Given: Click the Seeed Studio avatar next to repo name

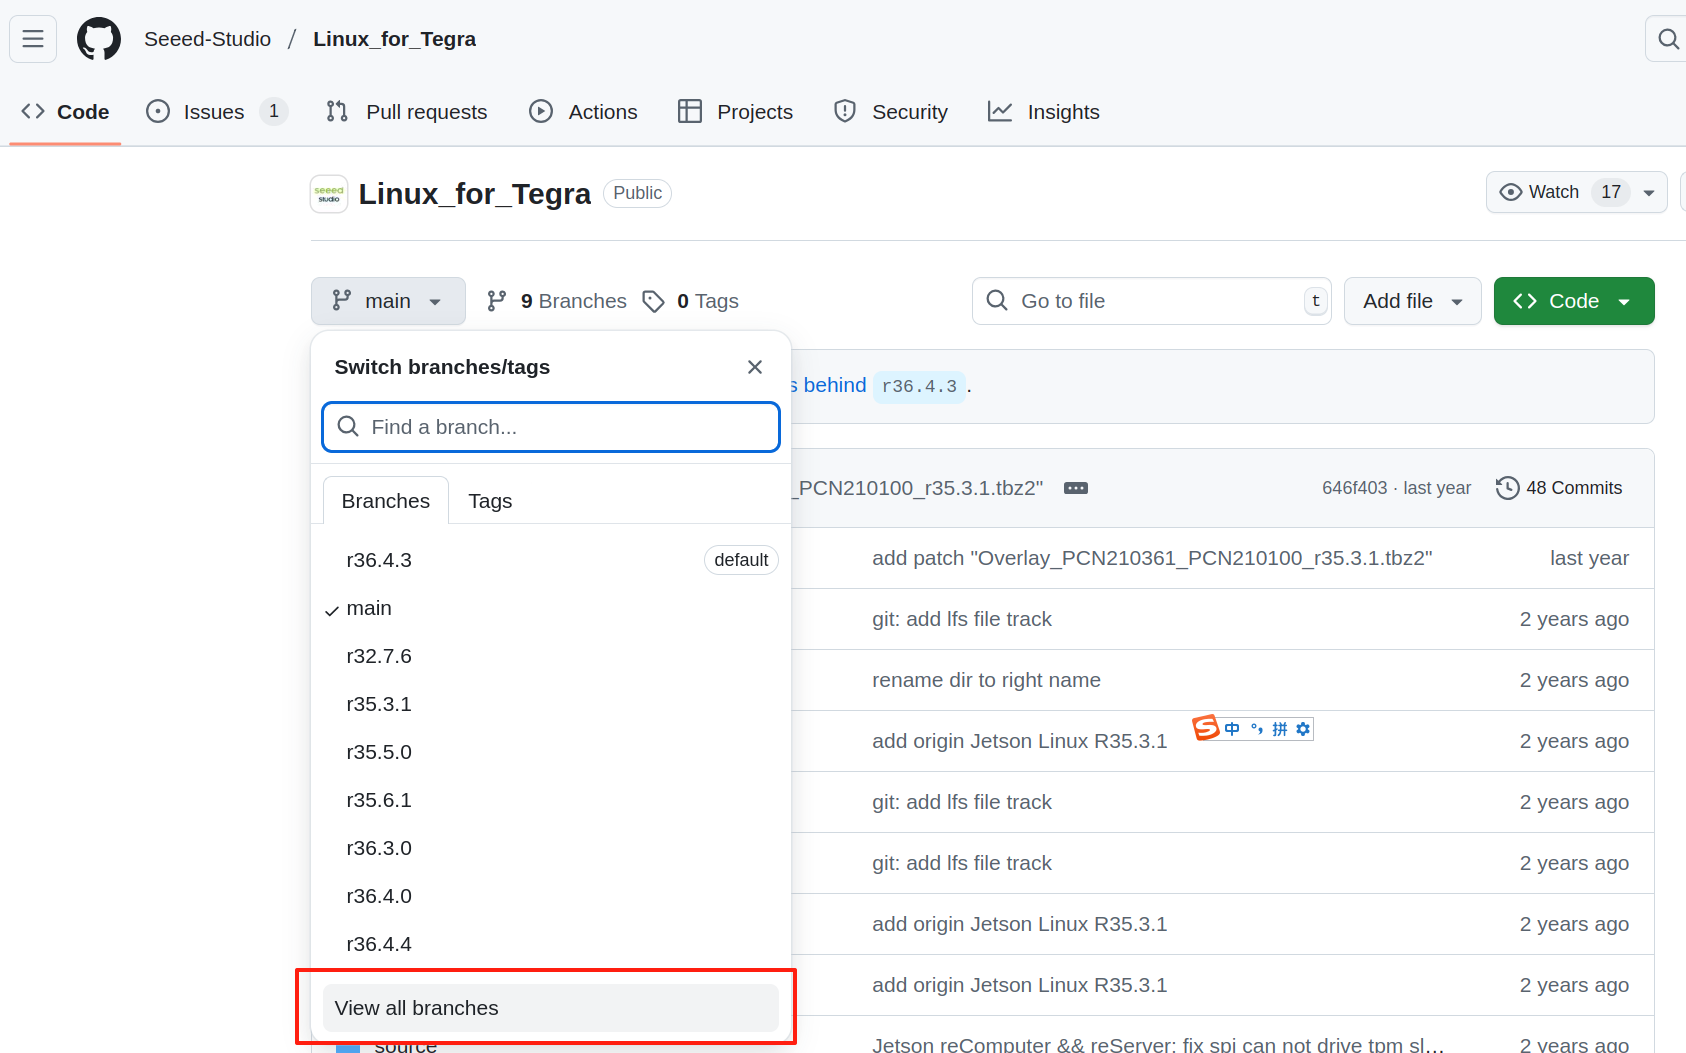Looking at the screenshot, I should click(329, 194).
